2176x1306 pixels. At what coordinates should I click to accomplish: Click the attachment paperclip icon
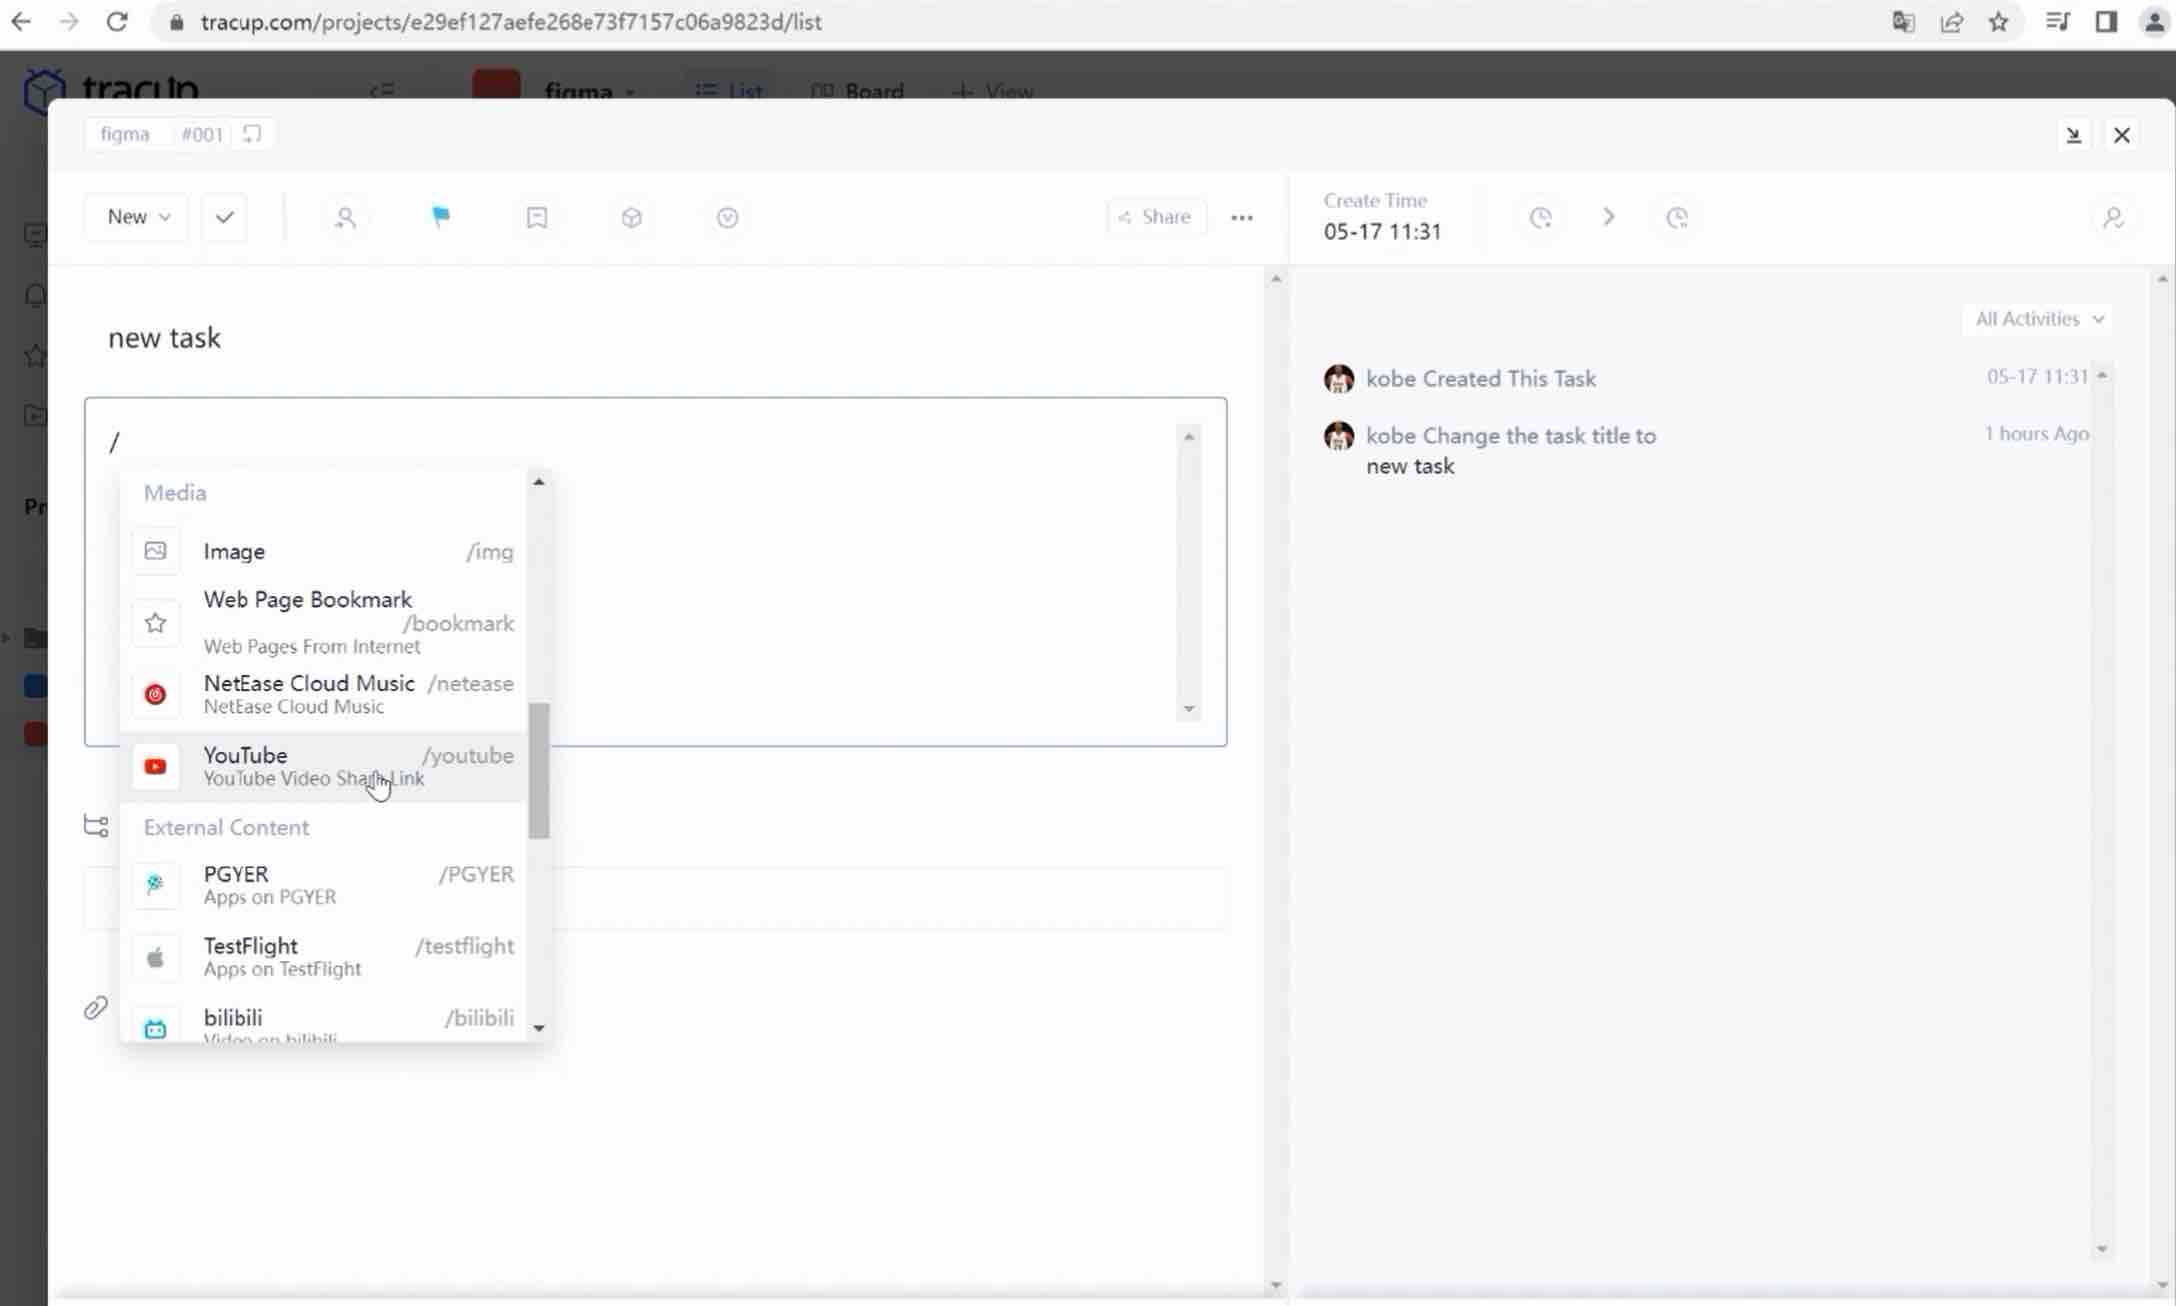pos(95,1008)
